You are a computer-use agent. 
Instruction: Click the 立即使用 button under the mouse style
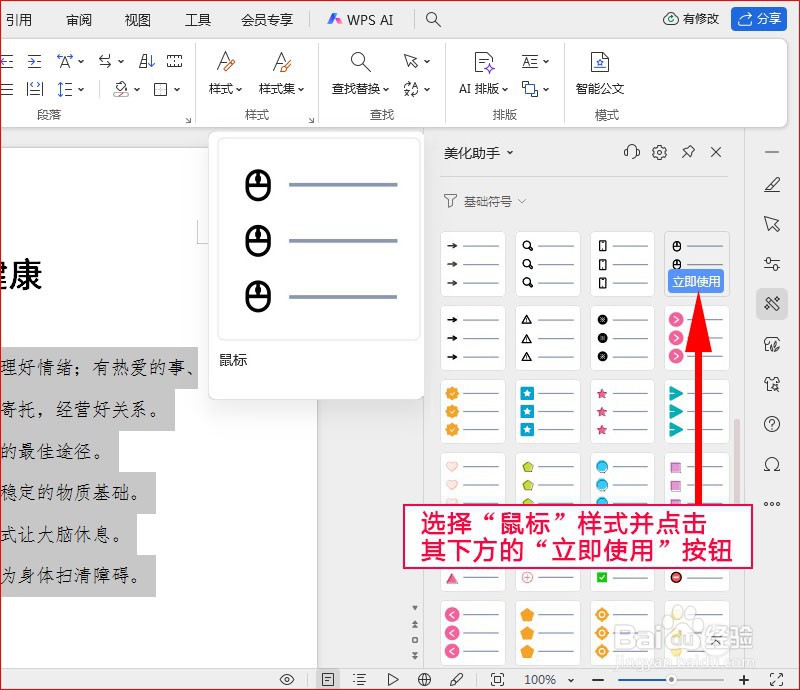pyautogui.click(x=697, y=281)
